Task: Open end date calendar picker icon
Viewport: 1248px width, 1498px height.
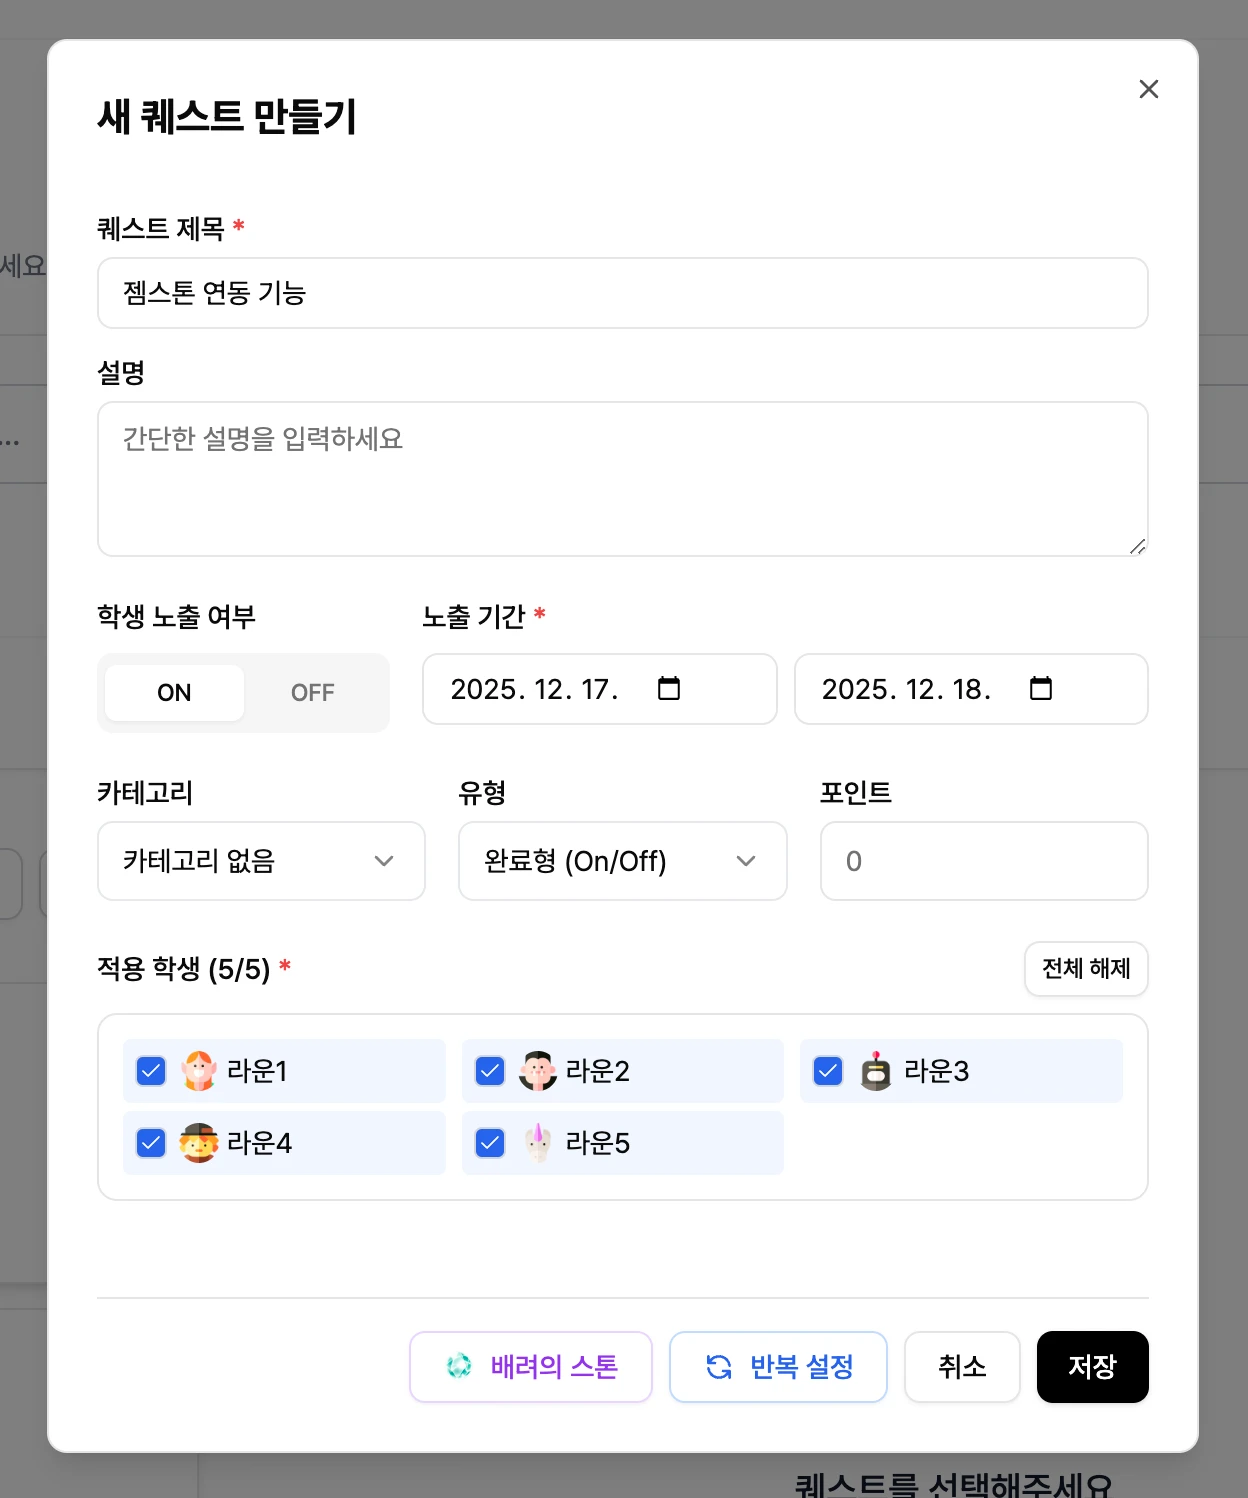Action: [1040, 688]
